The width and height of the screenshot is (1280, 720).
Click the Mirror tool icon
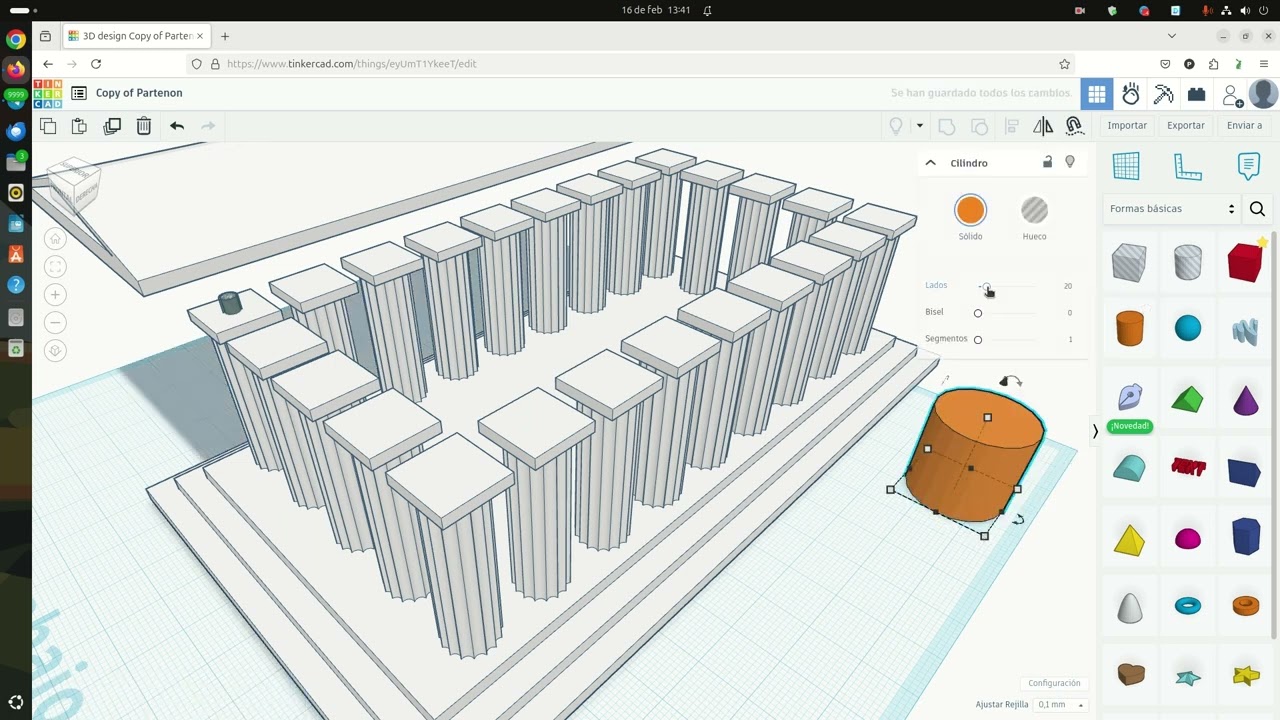coord(1043,126)
